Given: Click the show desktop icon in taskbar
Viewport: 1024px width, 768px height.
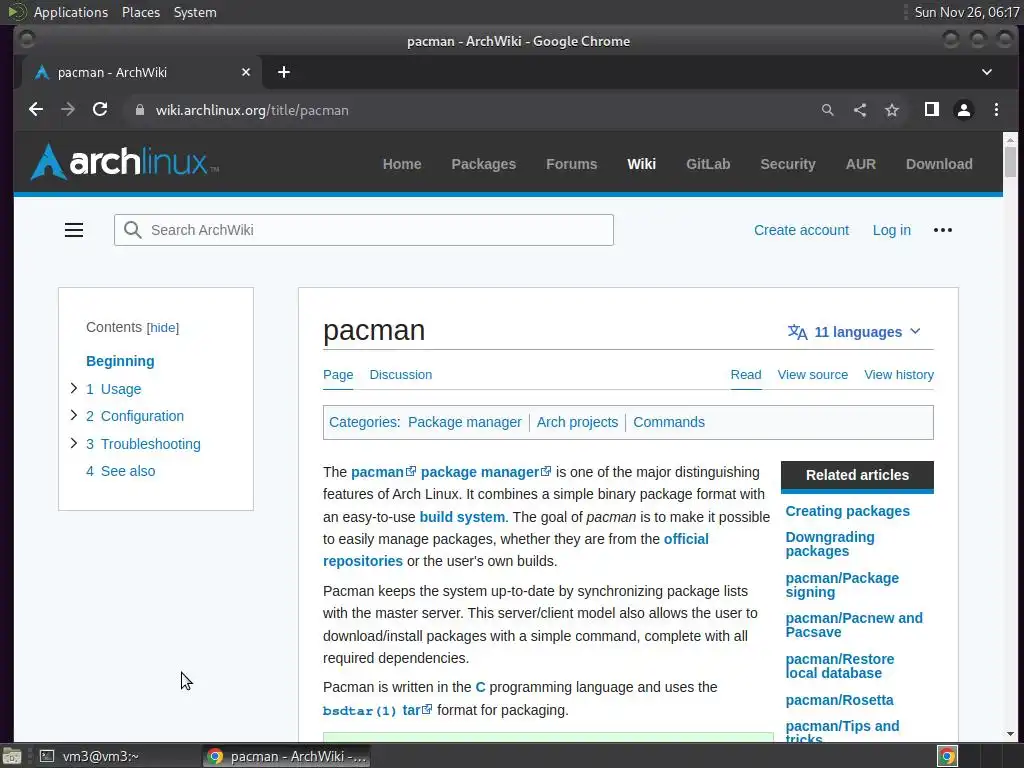Looking at the screenshot, I should coord(12,756).
